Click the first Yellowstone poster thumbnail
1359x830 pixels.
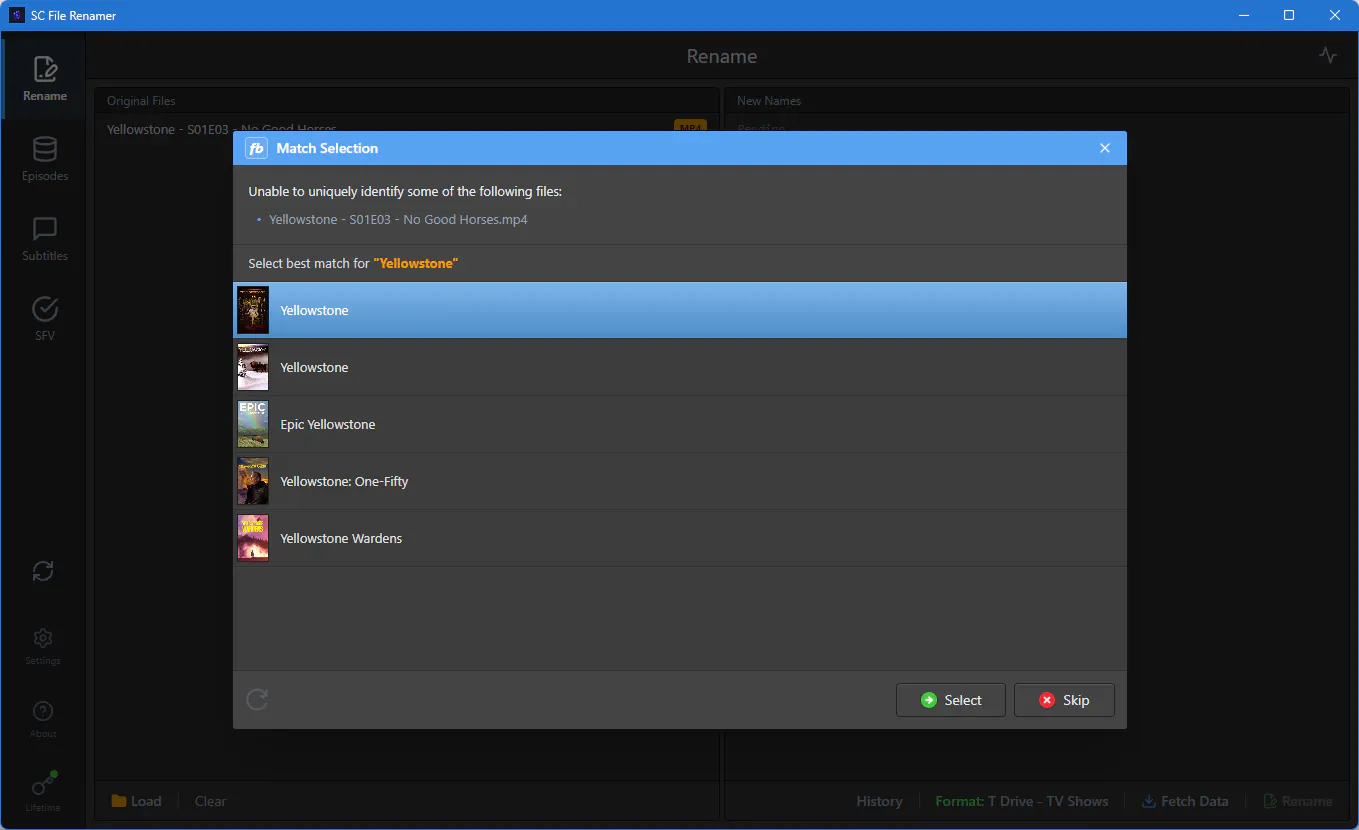point(253,310)
